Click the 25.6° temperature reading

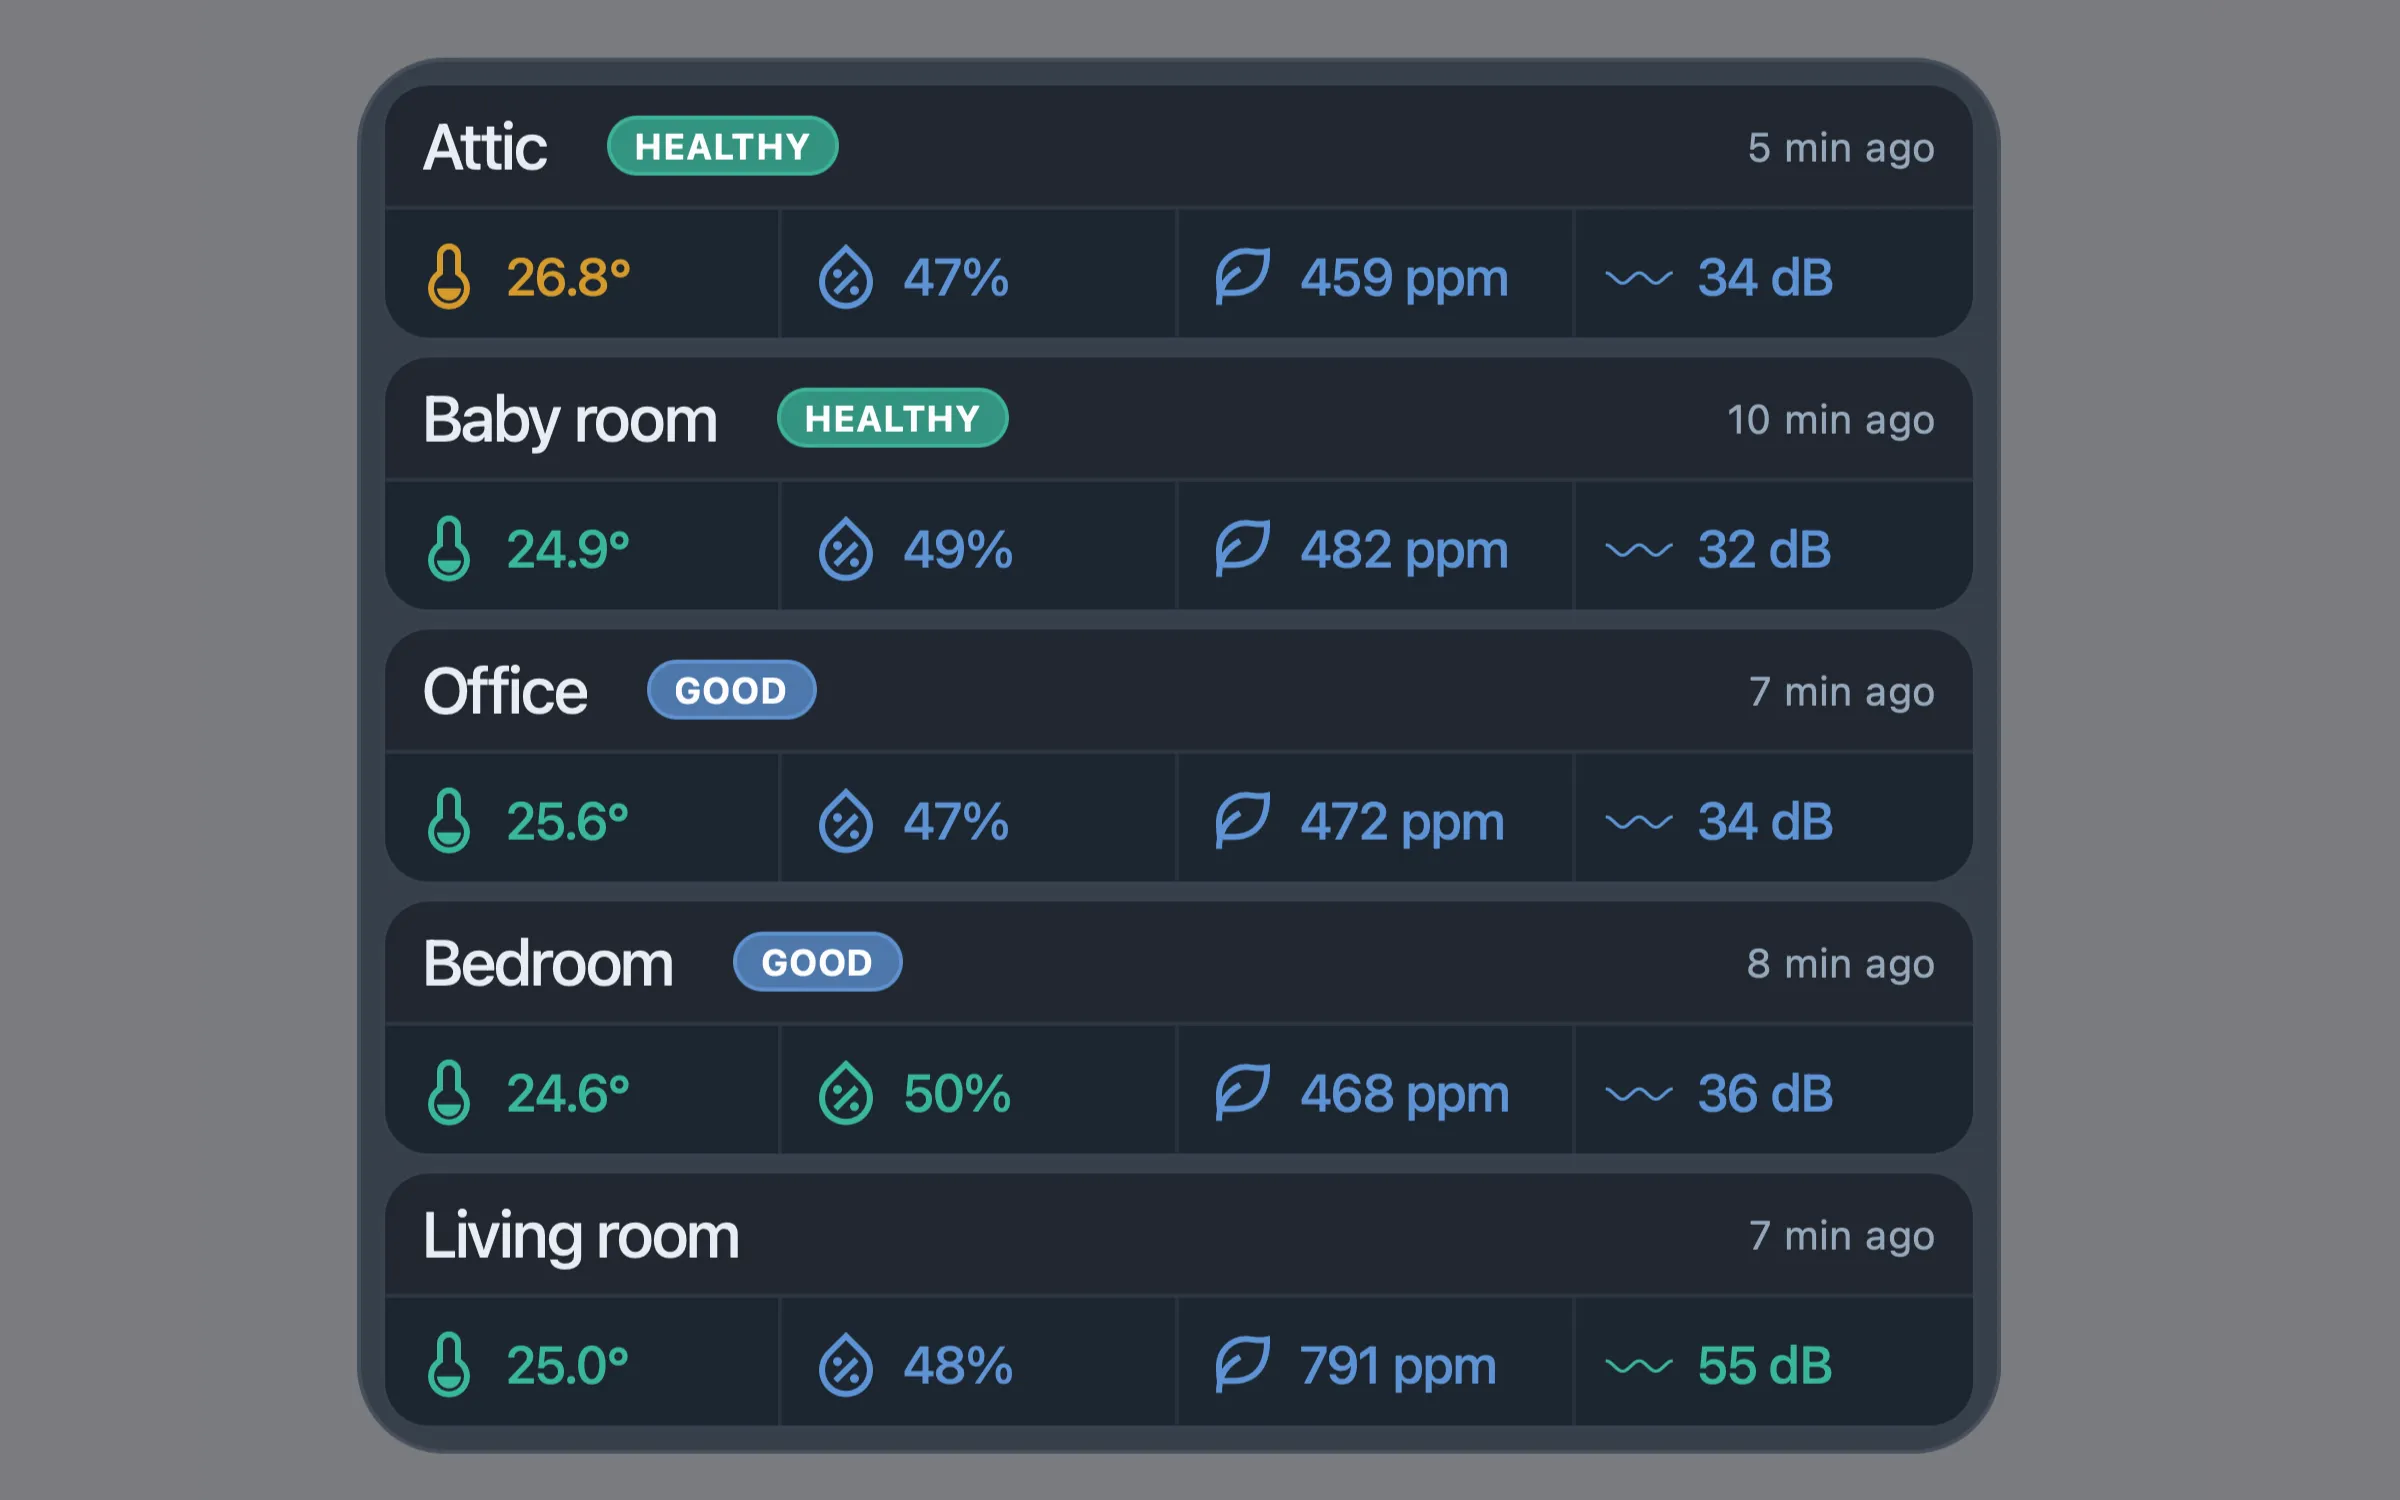click(568, 822)
